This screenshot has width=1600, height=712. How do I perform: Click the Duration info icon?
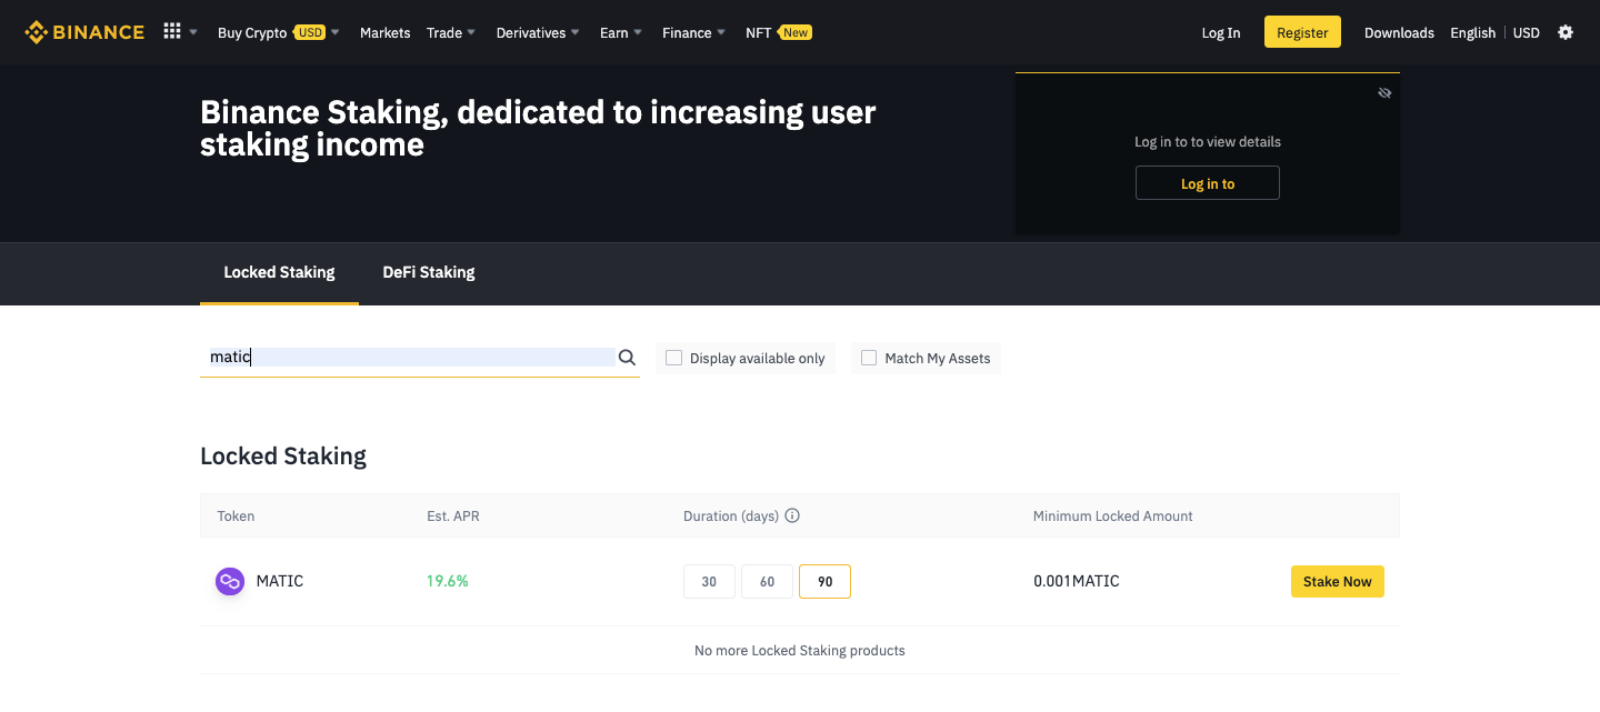792,516
